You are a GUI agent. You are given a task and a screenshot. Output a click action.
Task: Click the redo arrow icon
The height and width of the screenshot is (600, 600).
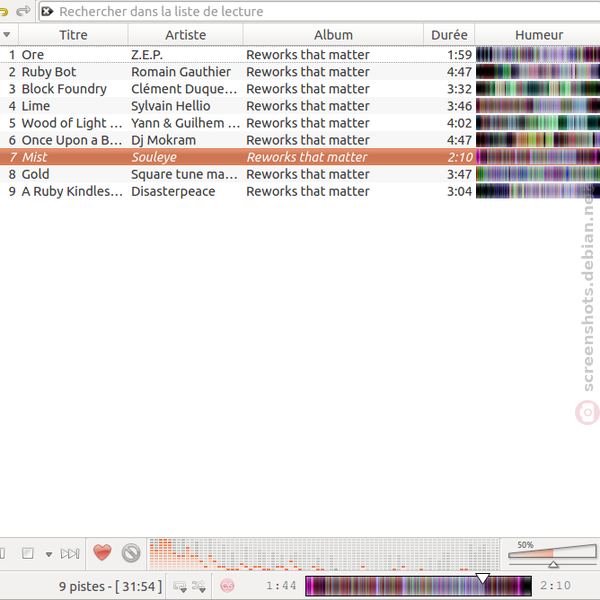click(x=23, y=11)
